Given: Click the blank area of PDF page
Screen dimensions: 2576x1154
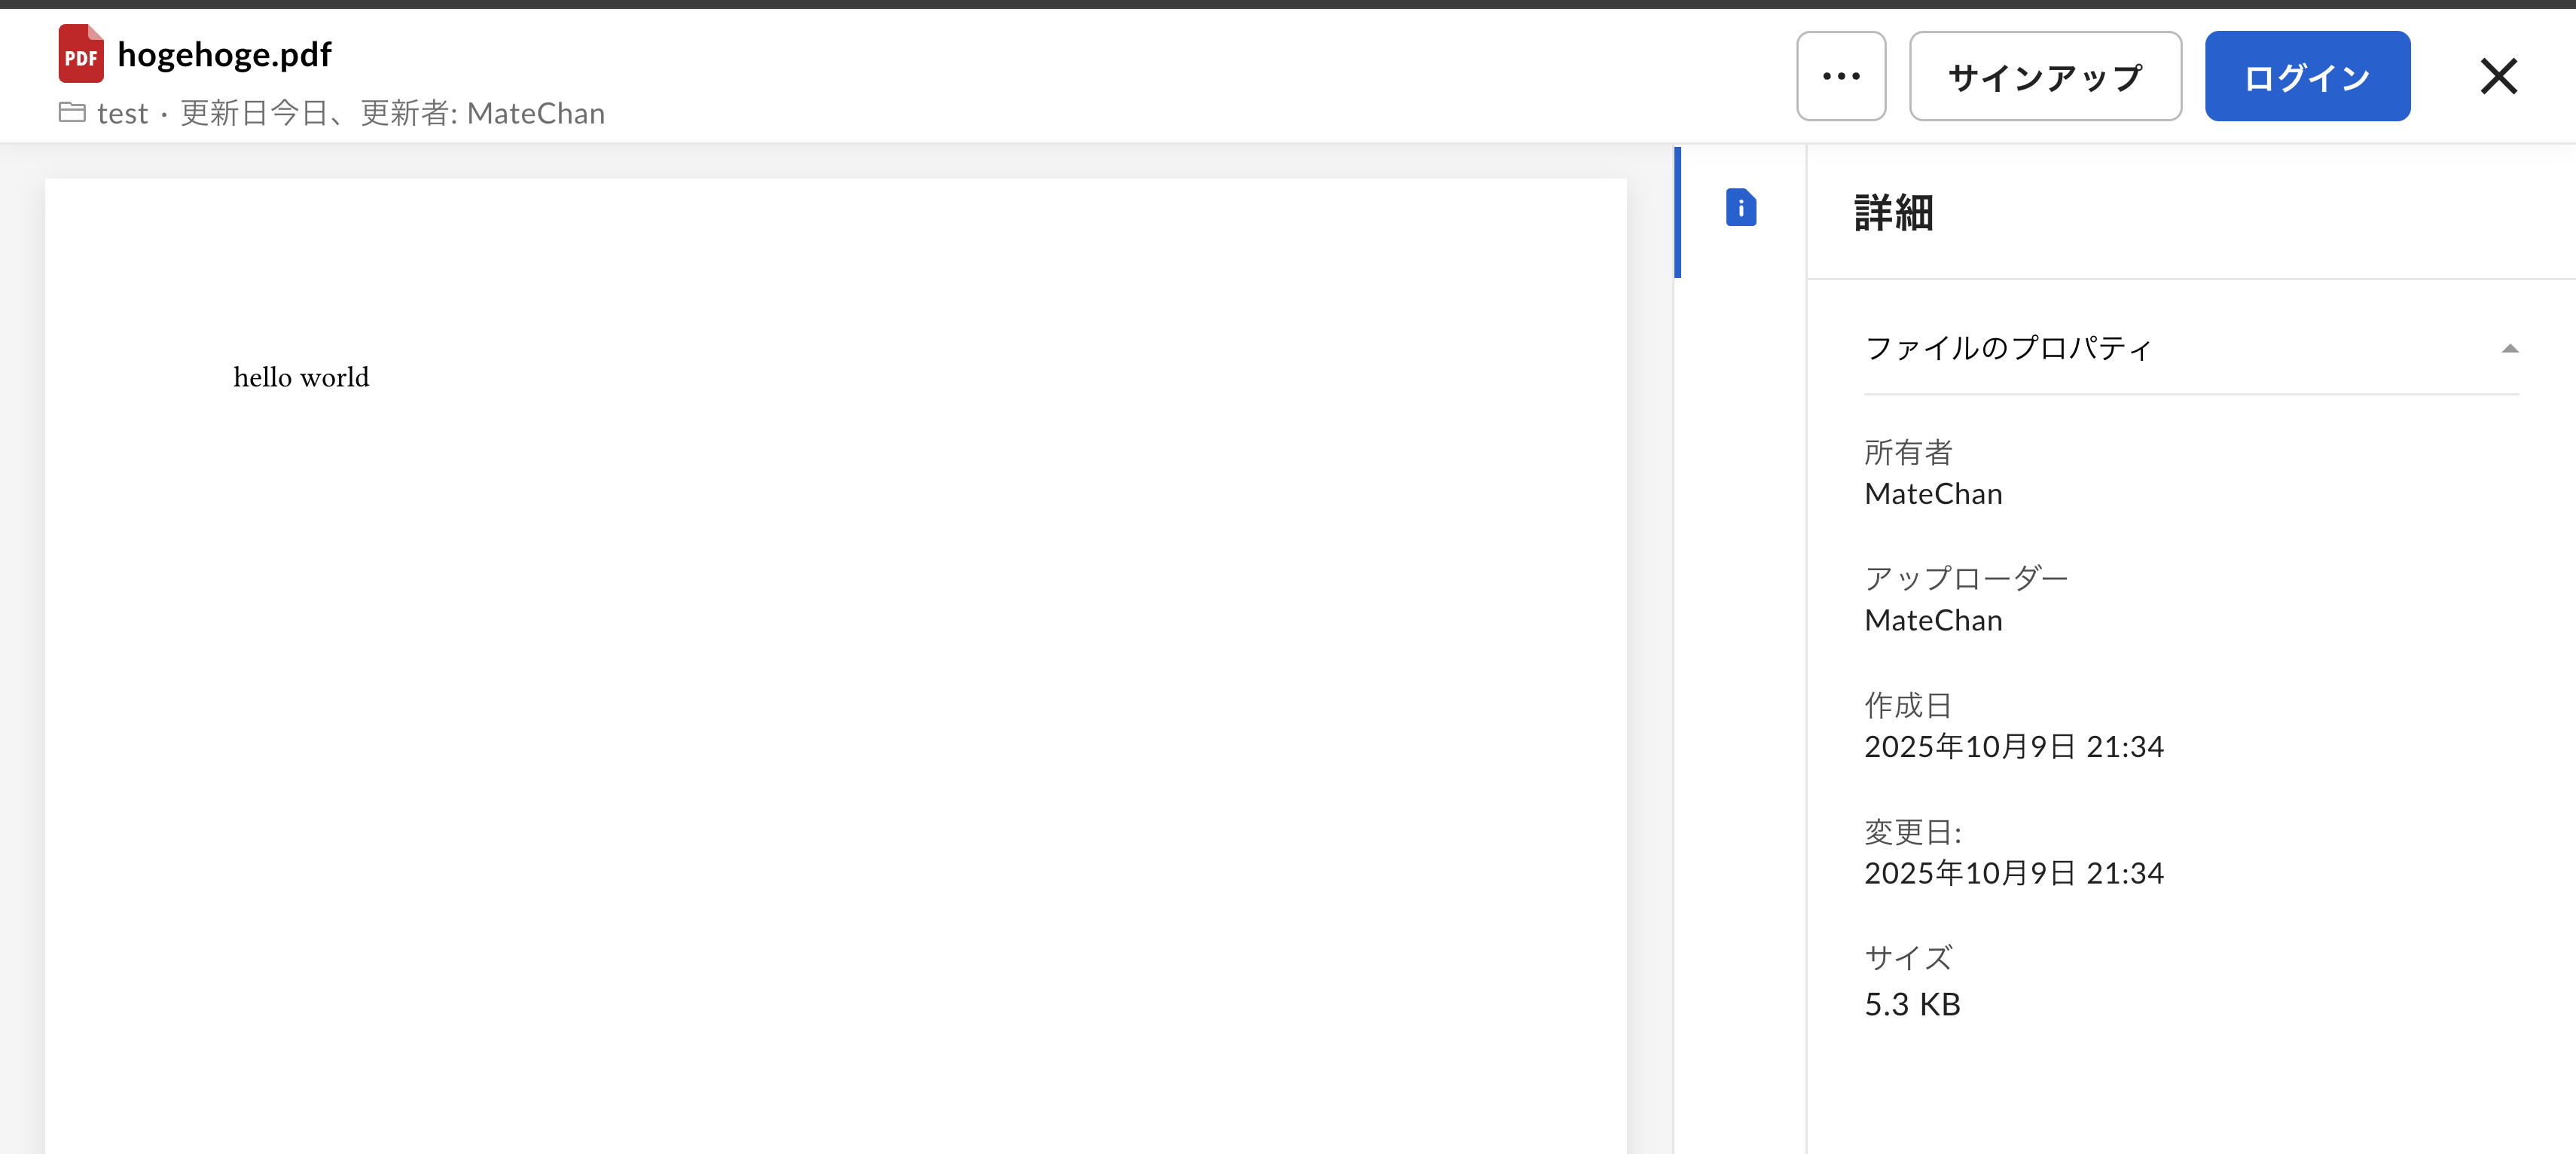Looking at the screenshot, I should click(835, 750).
